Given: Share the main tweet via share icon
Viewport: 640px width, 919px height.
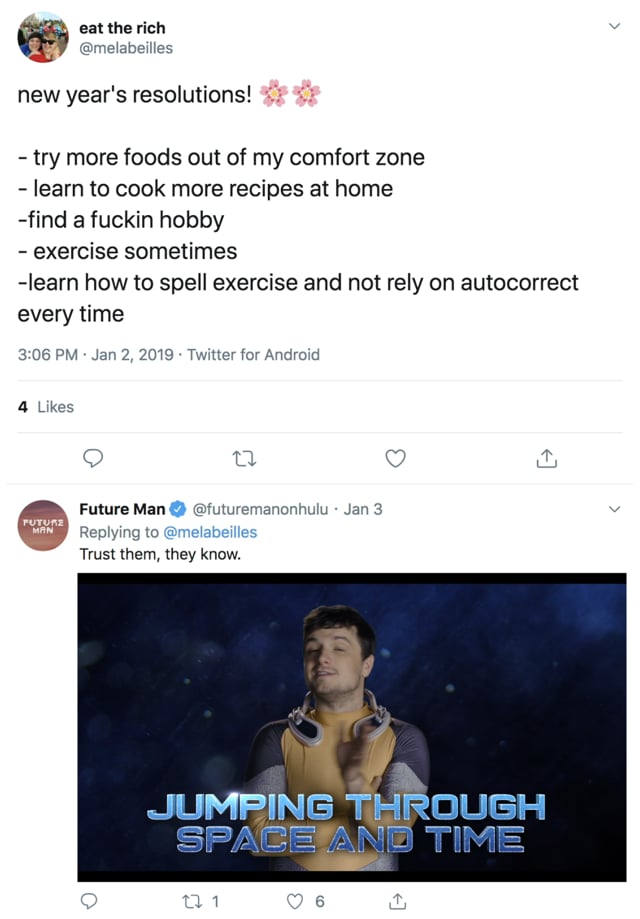Looking at the screenshot, I should point(546,458).
